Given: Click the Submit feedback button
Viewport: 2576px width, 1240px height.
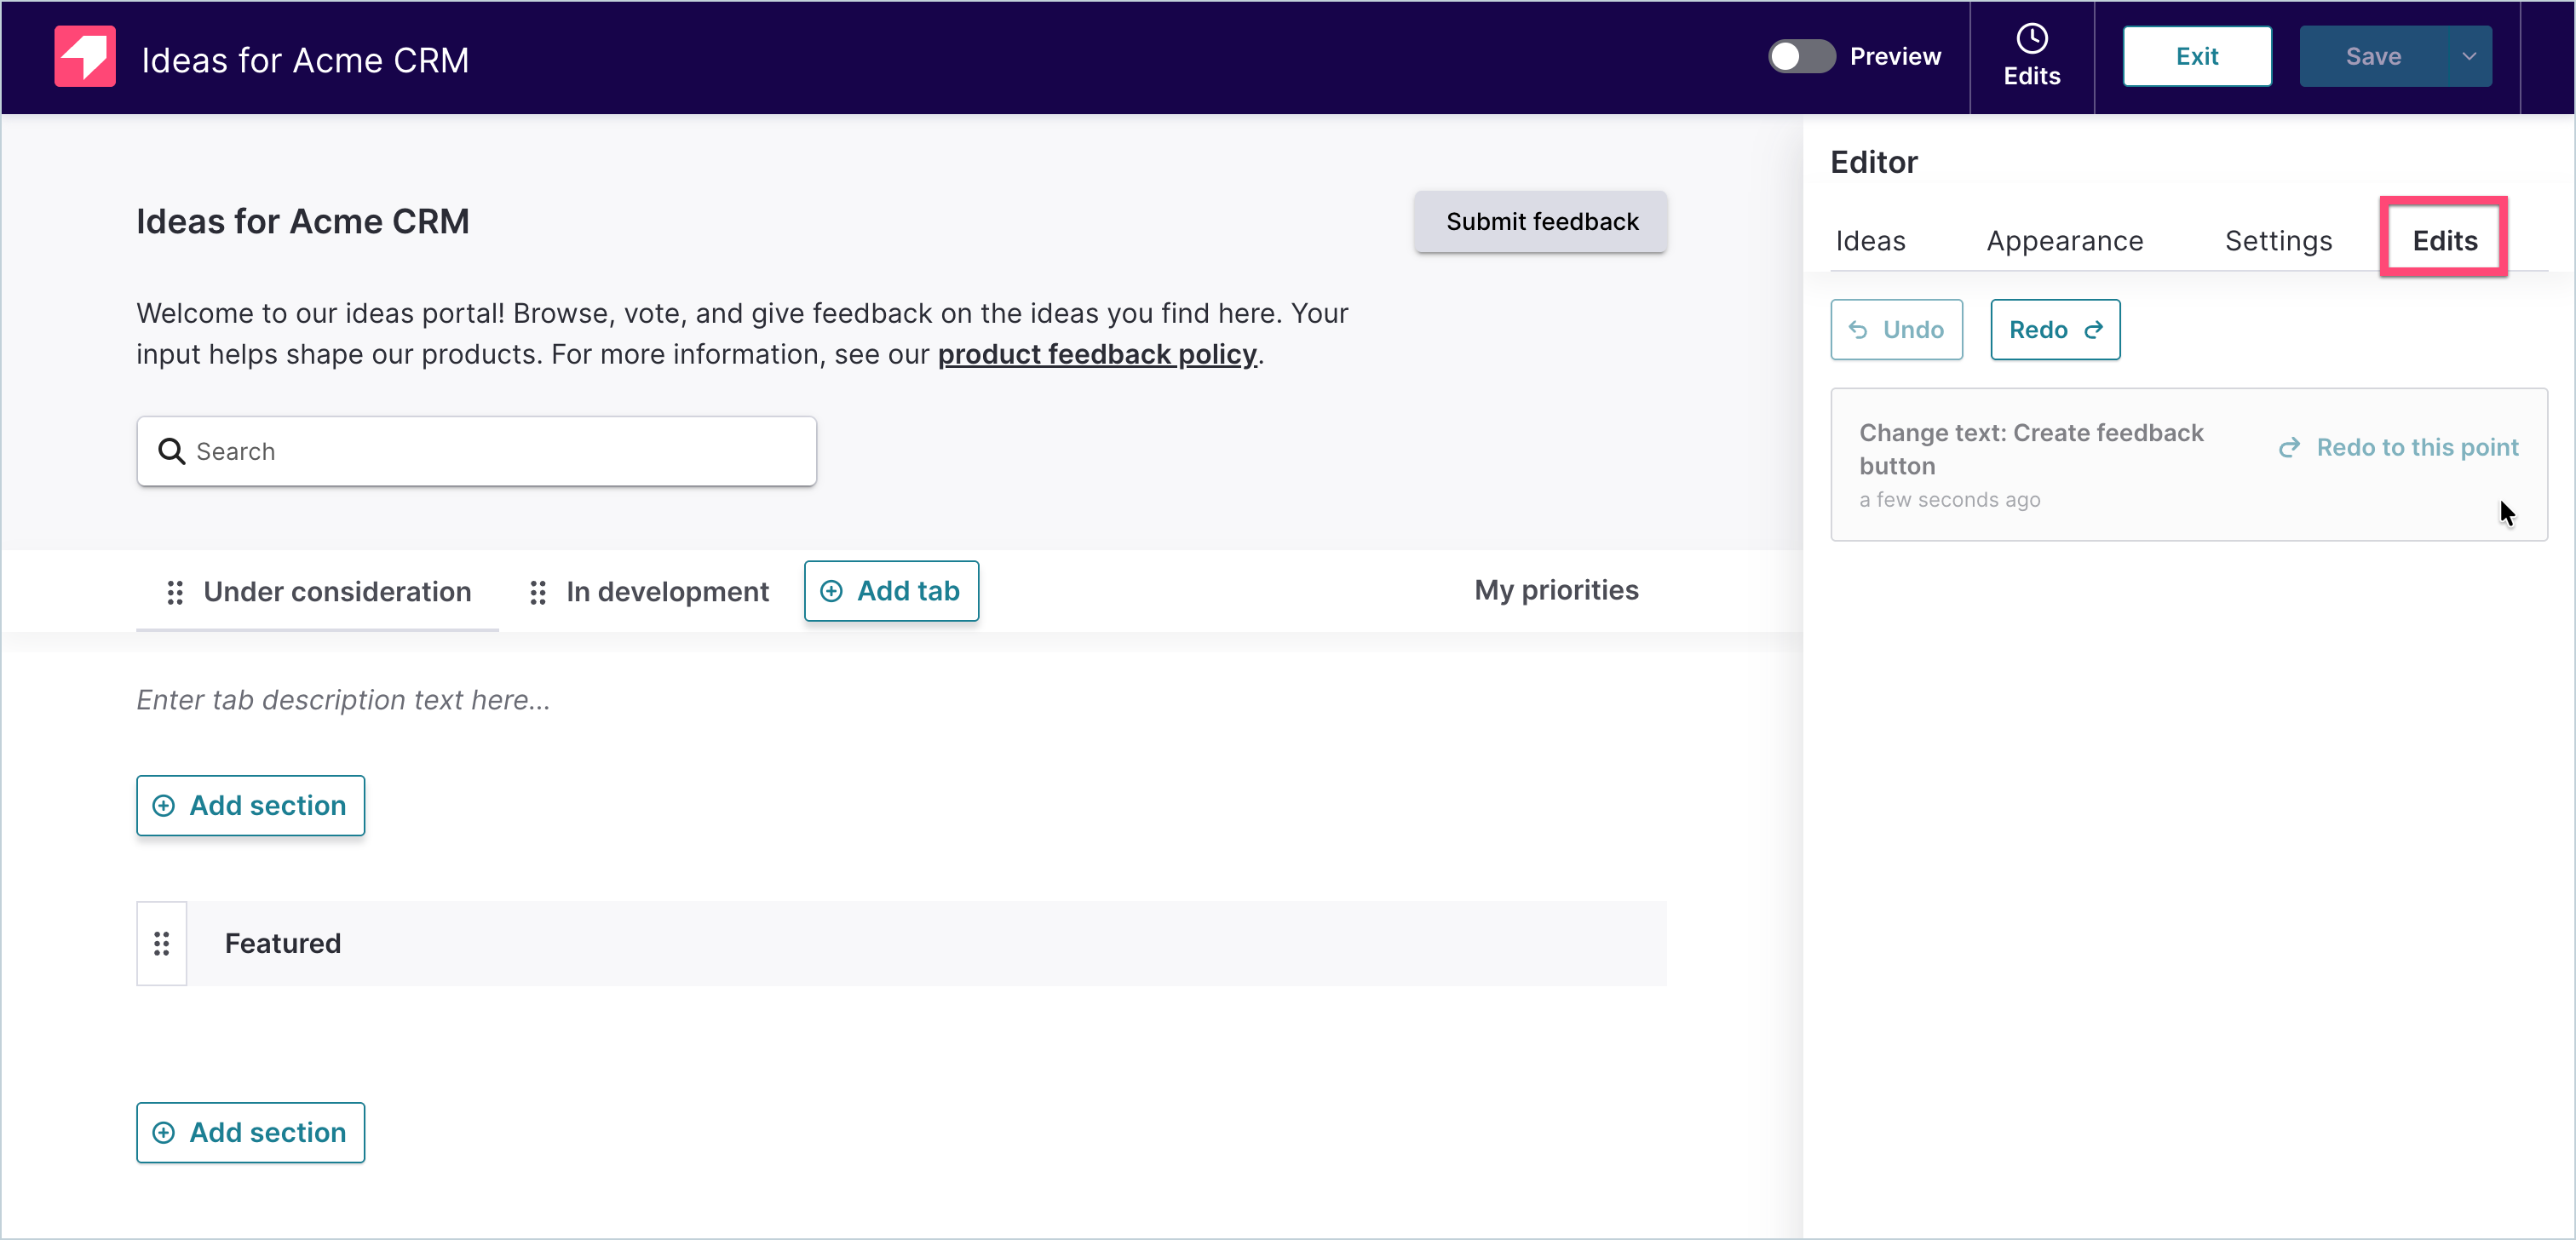Looking at the screenshot, I should click(x=1541, y=221).
